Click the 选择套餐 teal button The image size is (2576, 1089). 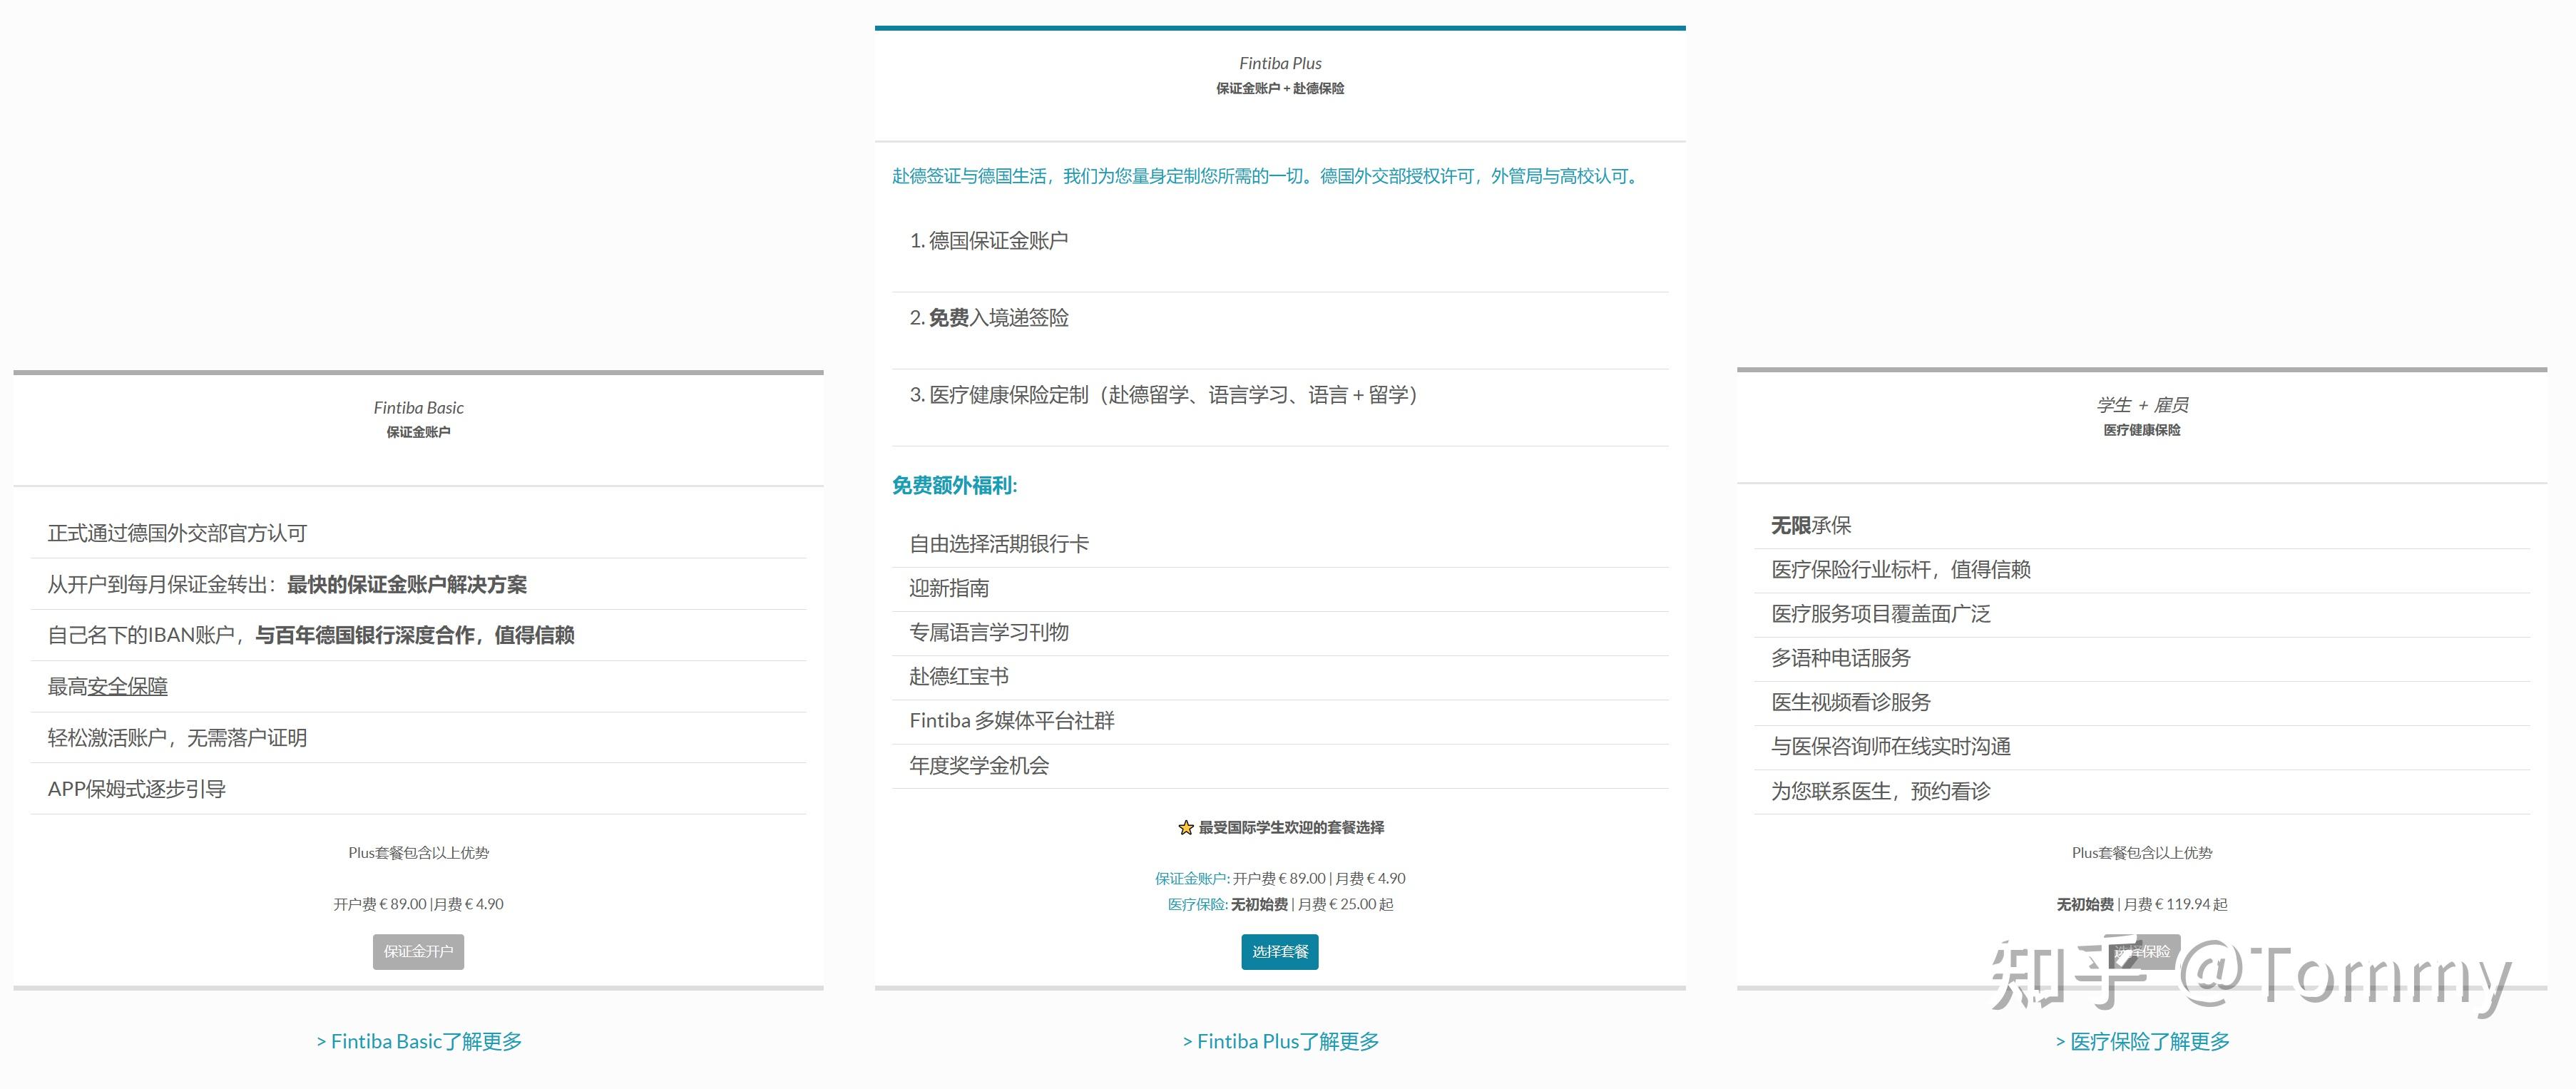1279,951
